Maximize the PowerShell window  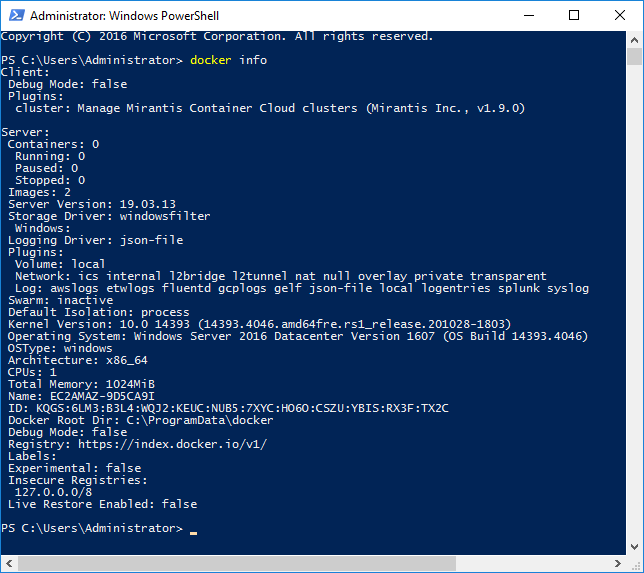(x=574, y=15)
